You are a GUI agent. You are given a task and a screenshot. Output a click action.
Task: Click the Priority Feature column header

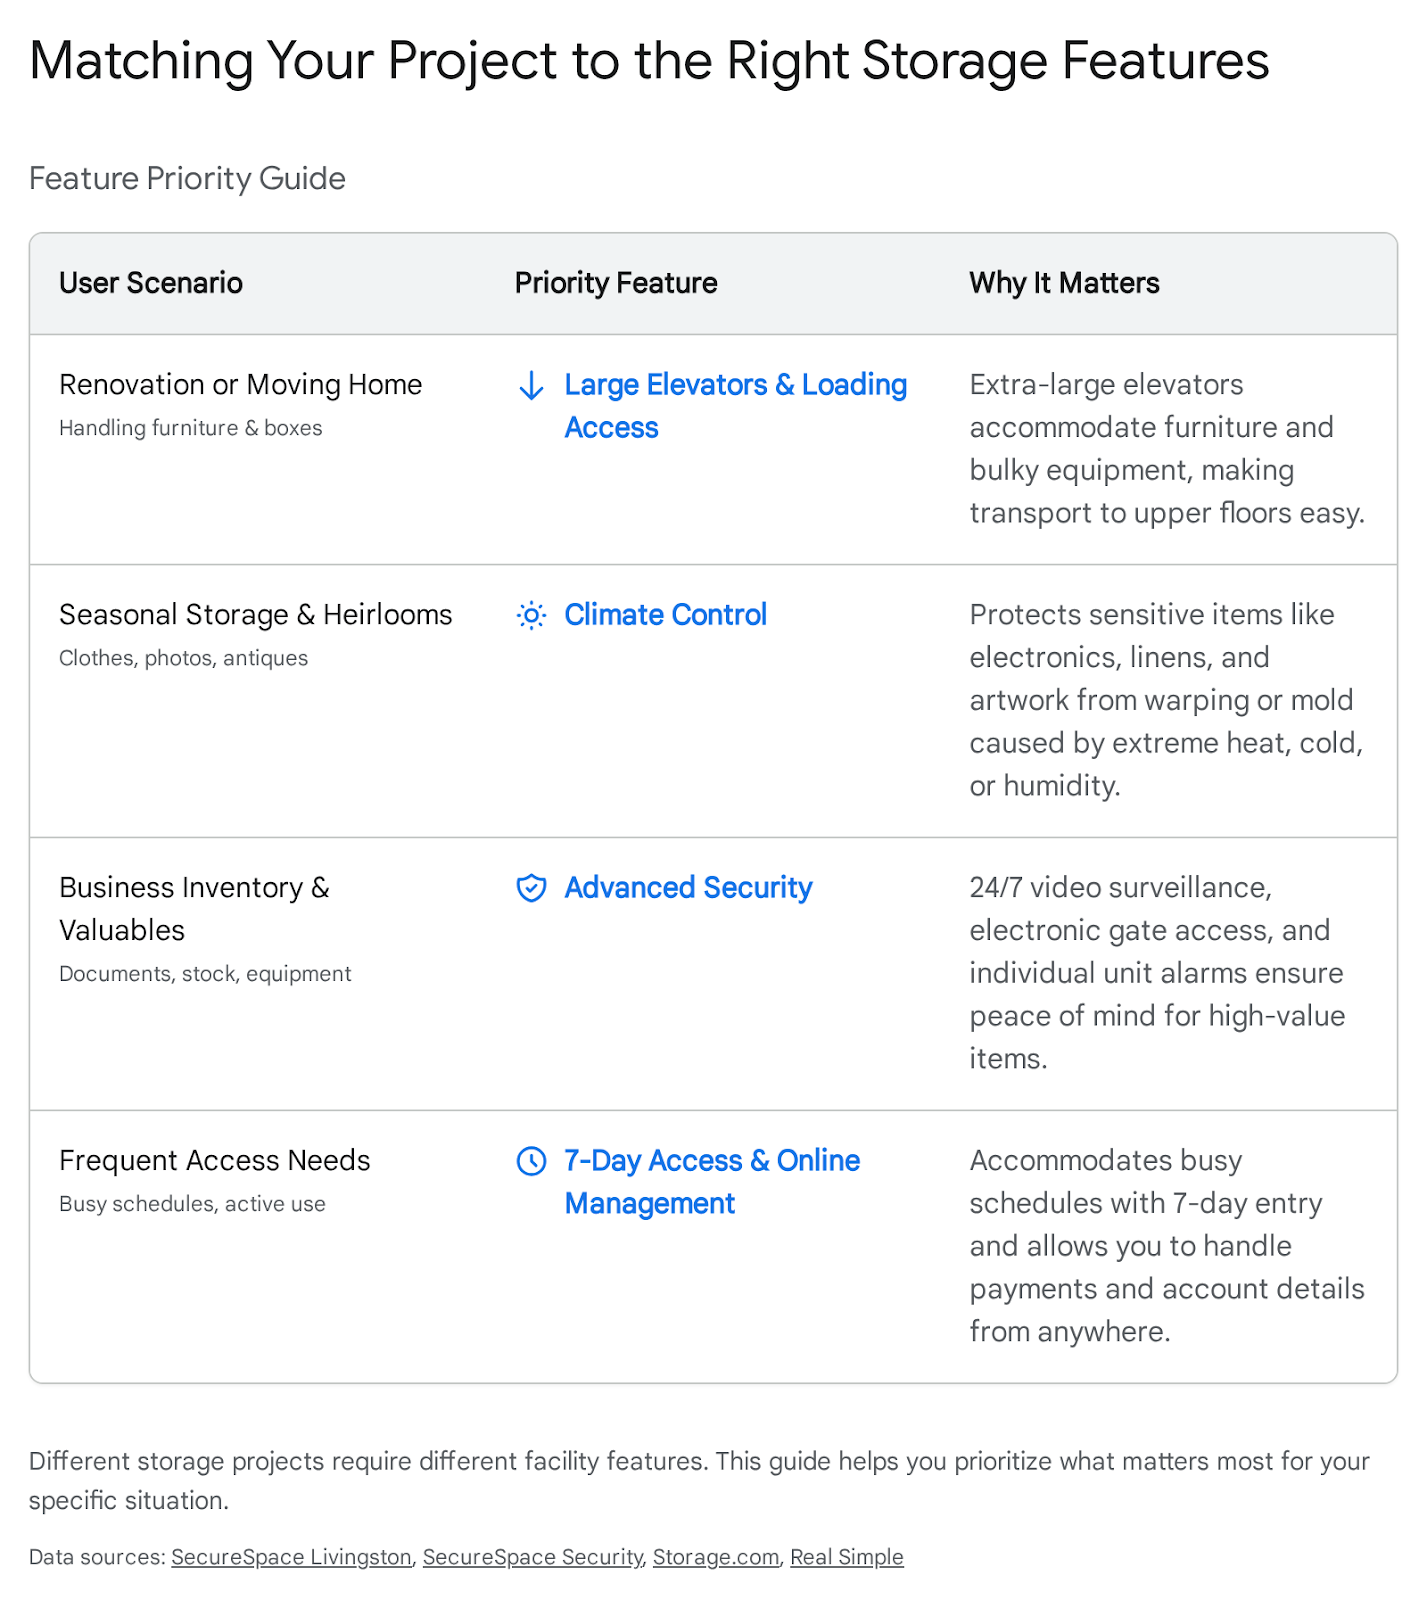(x=616, y=283)
